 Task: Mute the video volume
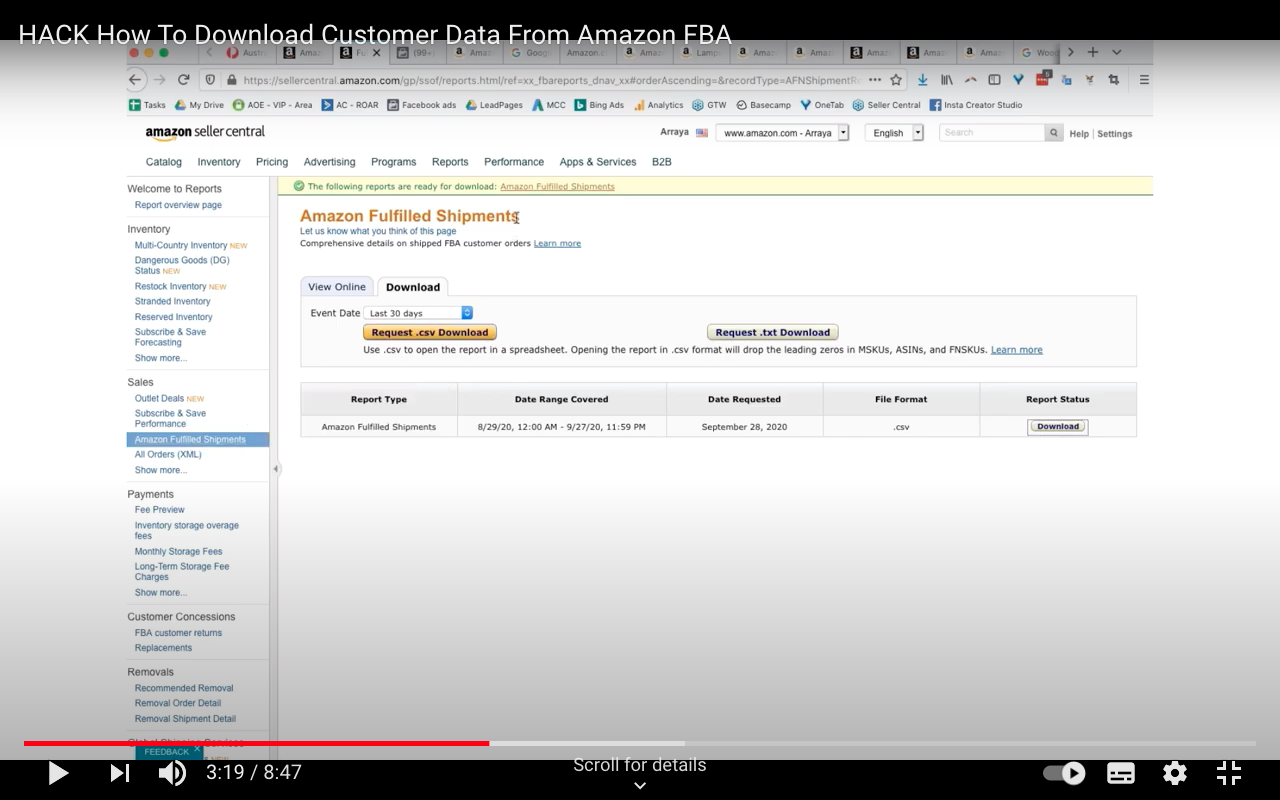[172, 773]
